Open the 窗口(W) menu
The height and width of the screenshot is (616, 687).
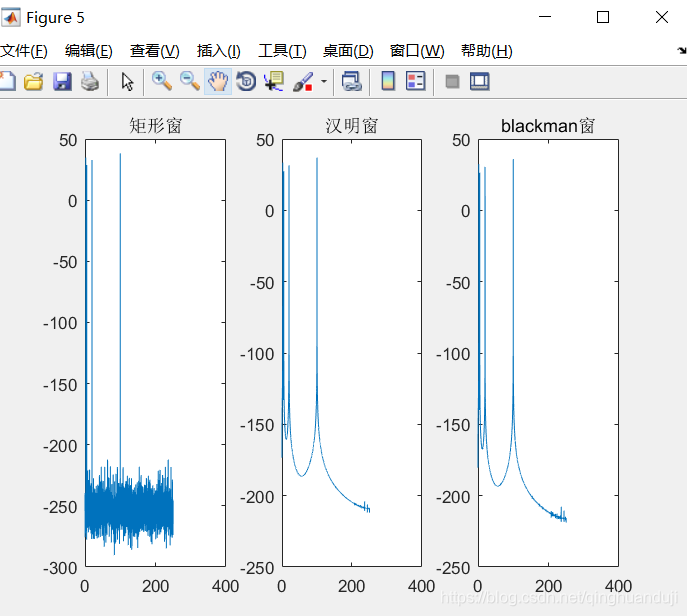pos(417,51)
